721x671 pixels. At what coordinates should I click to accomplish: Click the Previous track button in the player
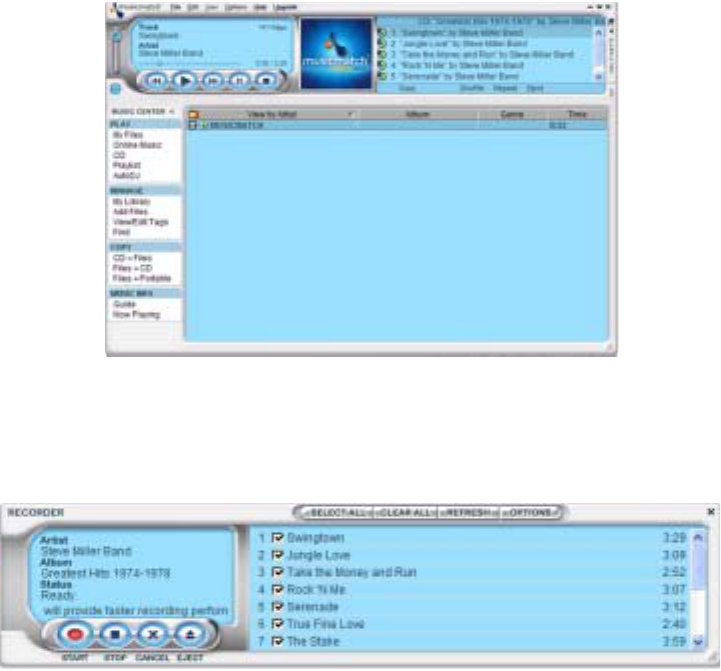156,81
